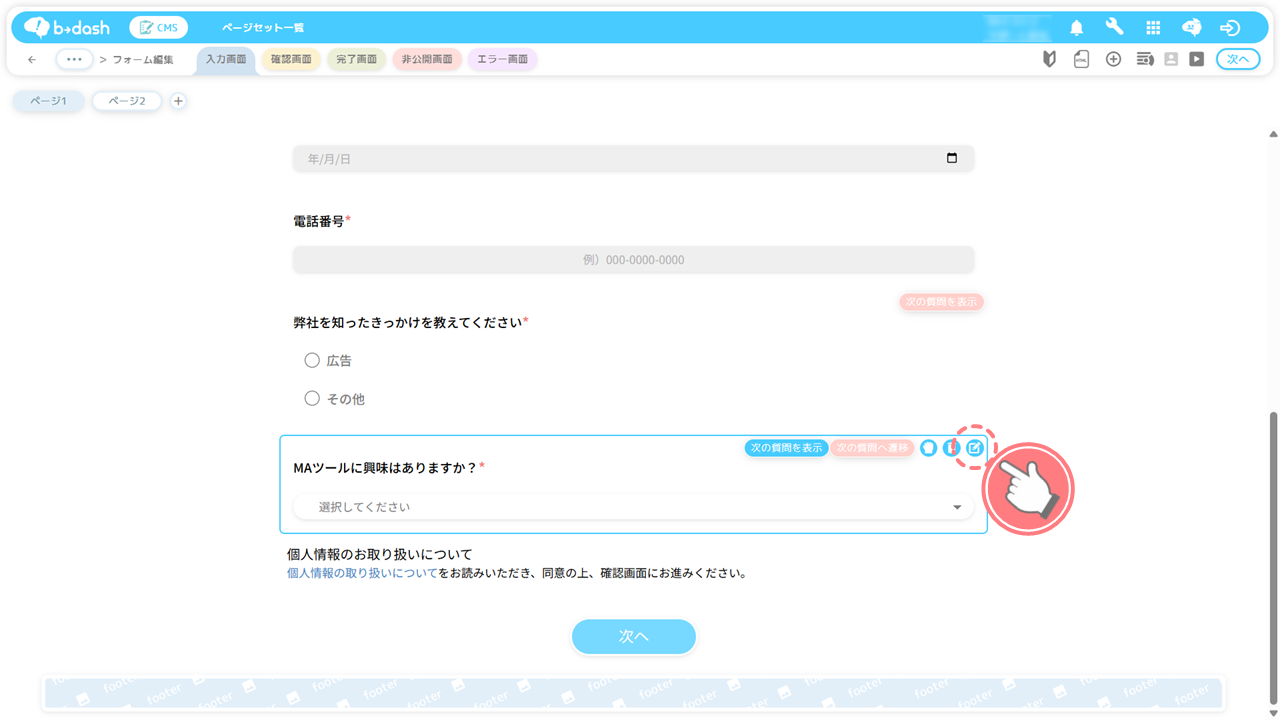Open the apps grid icon in header
The width and height of the screenshot is (1280, 720).
1153,28
